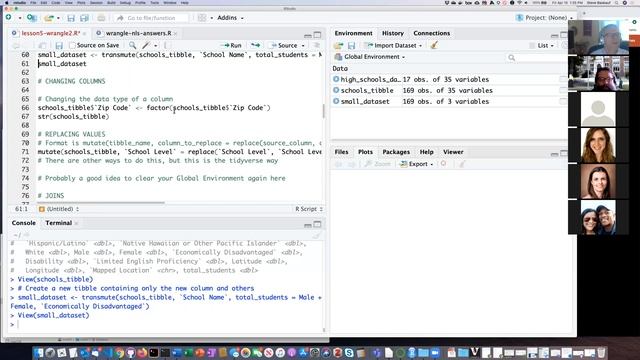This screenshot has width=640, height=360.
Task: Open the Import Dataset dropdown
Action: pos(394,45)
